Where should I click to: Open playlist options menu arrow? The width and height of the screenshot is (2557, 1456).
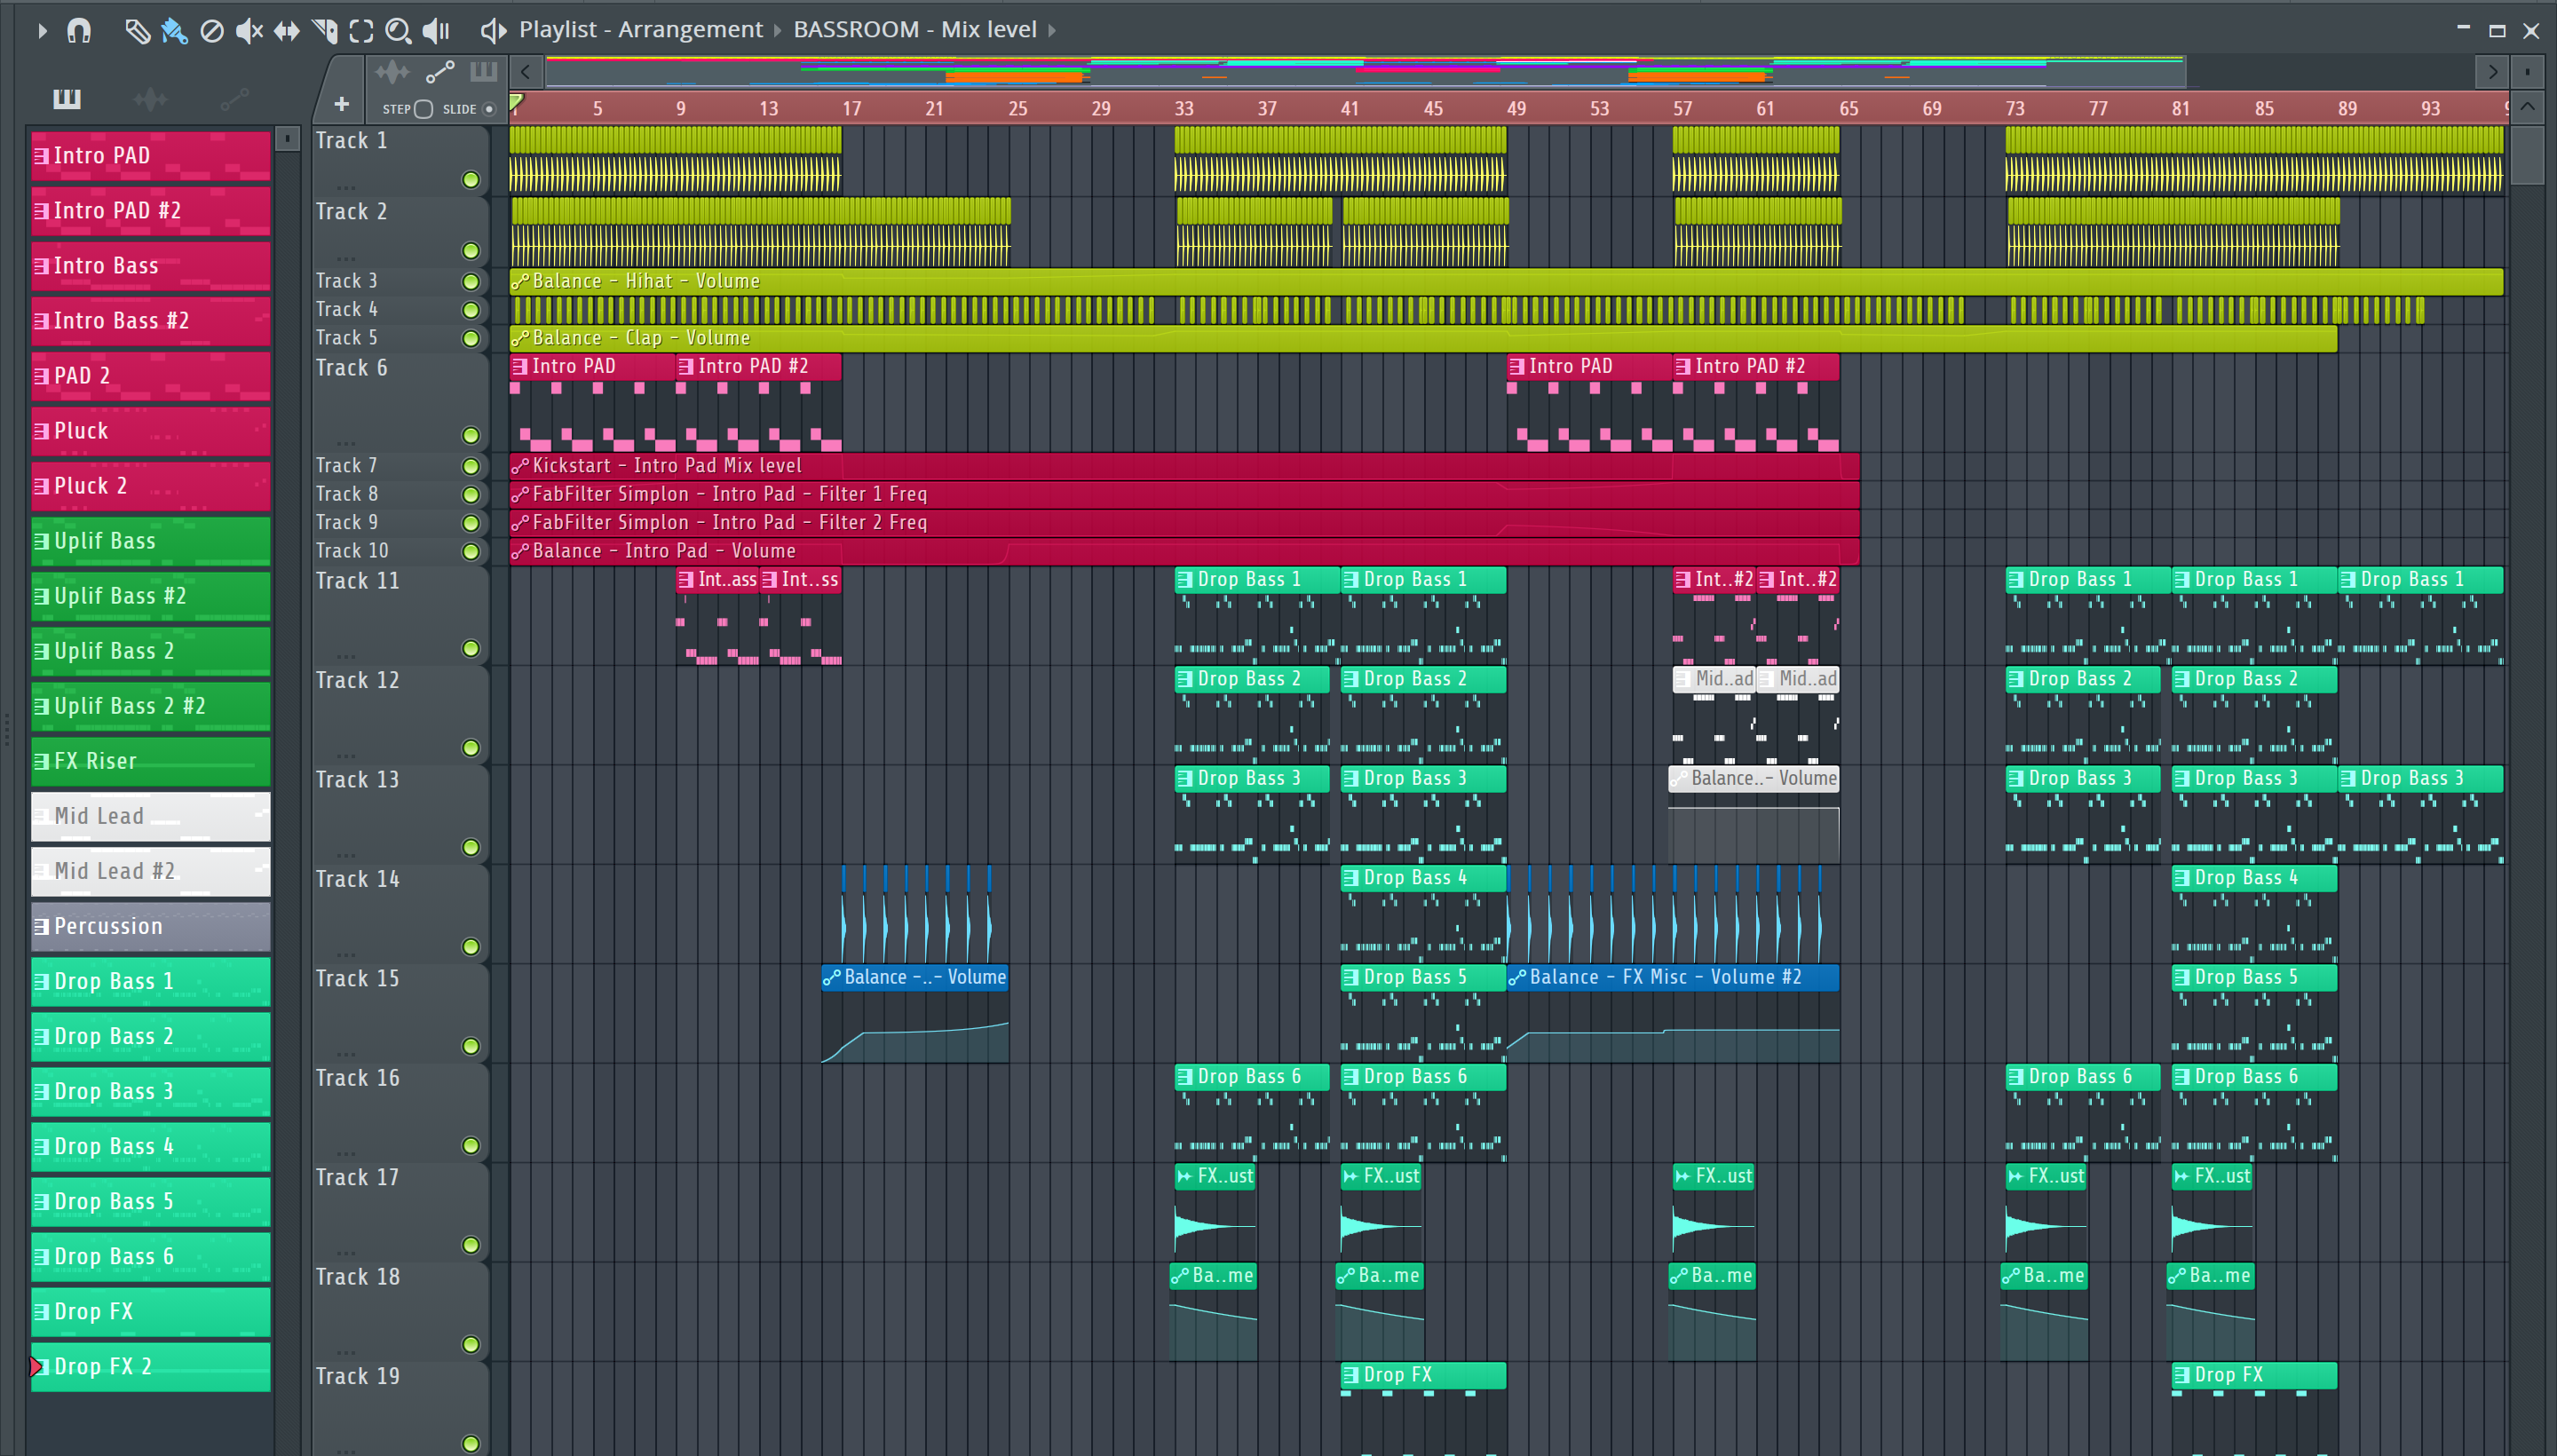coord(42,30)
